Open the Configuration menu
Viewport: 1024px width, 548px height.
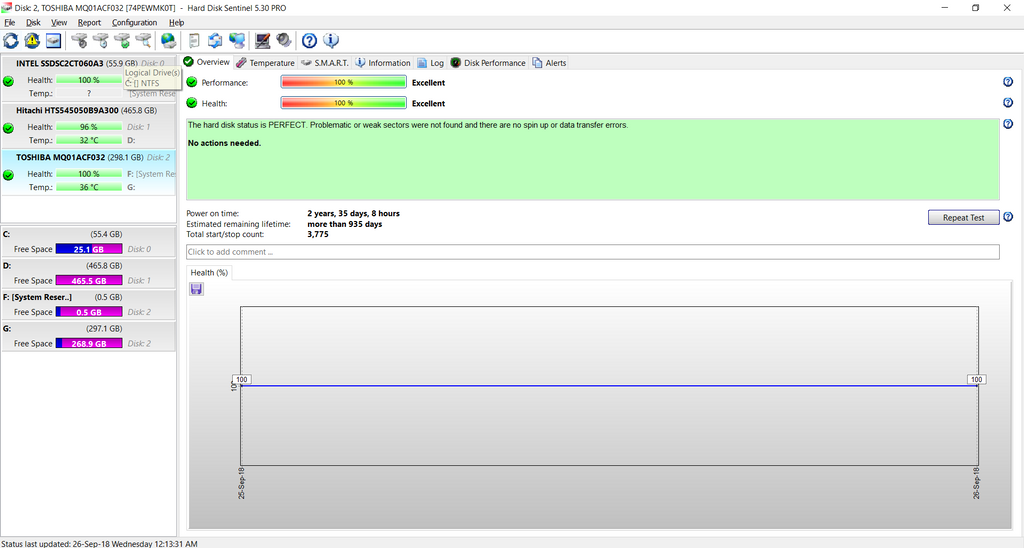135,22
